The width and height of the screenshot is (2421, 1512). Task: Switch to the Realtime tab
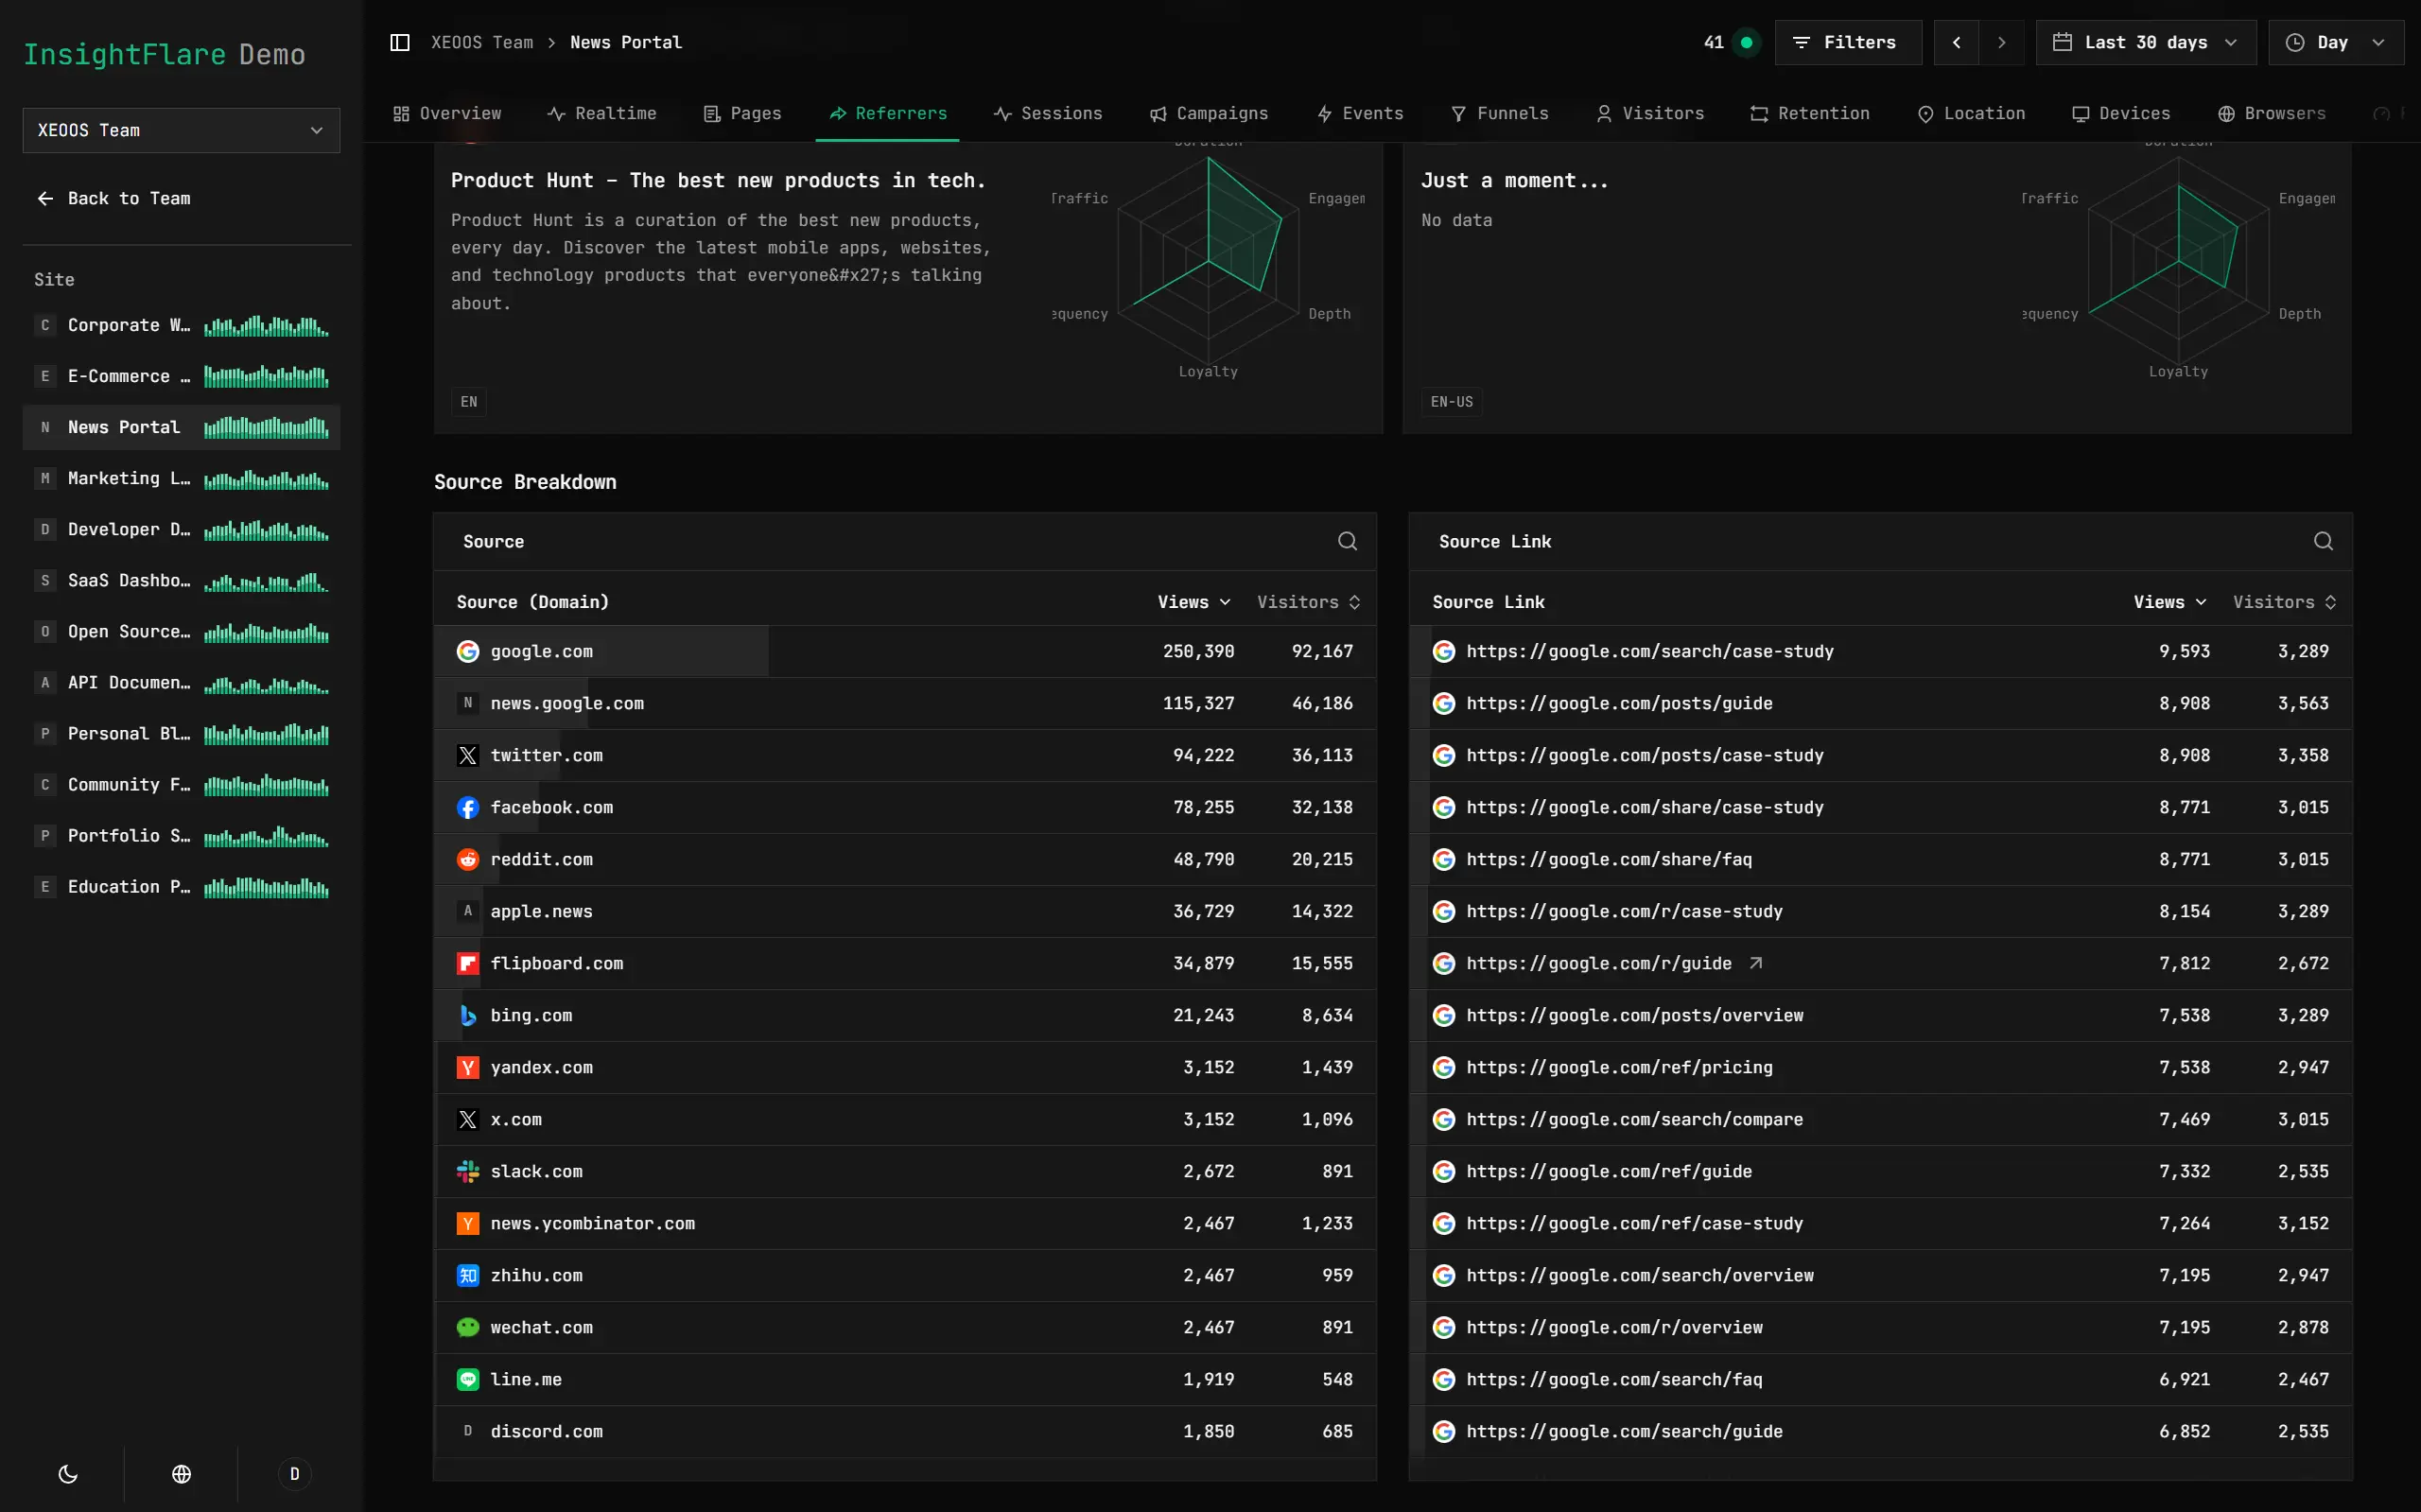[x=602, y=114]
